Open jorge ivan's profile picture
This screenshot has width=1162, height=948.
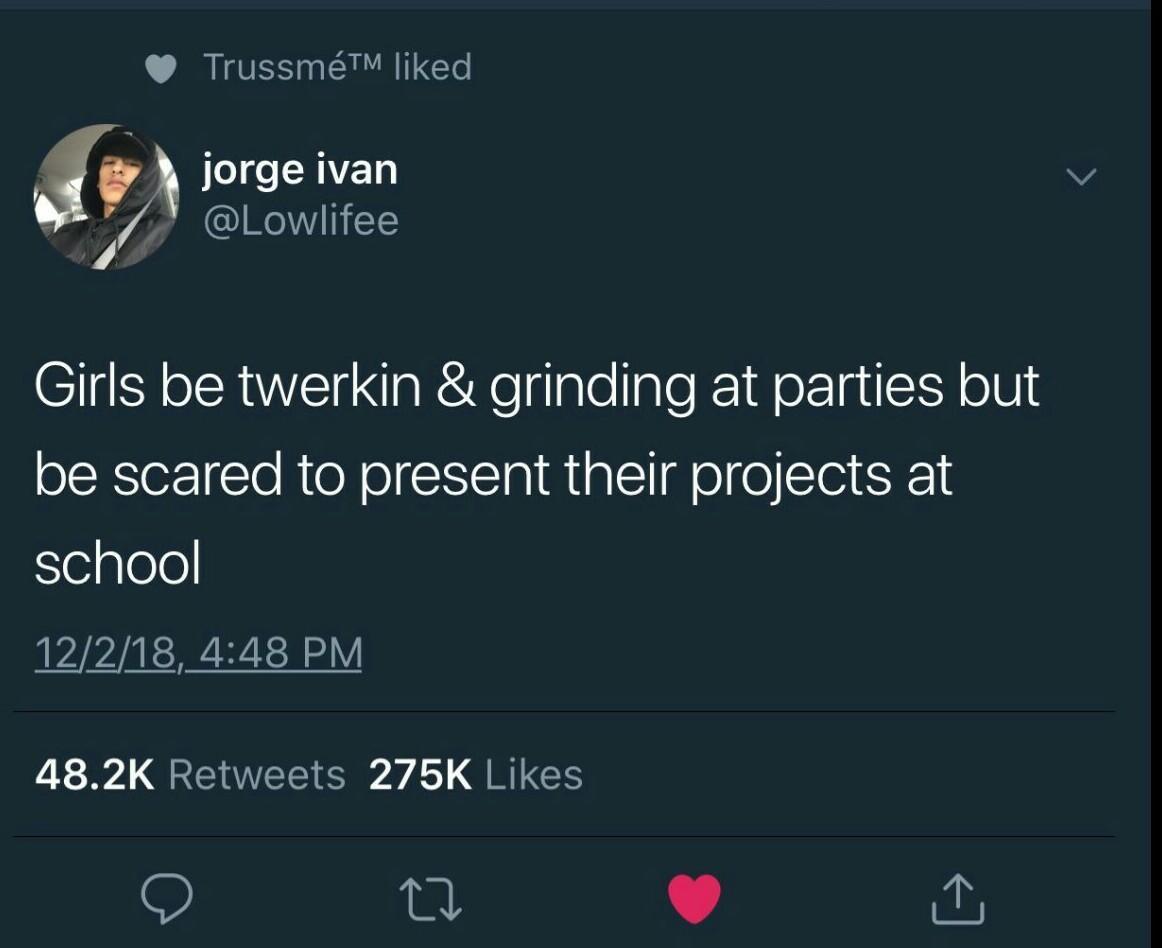(x=106, y=196)
